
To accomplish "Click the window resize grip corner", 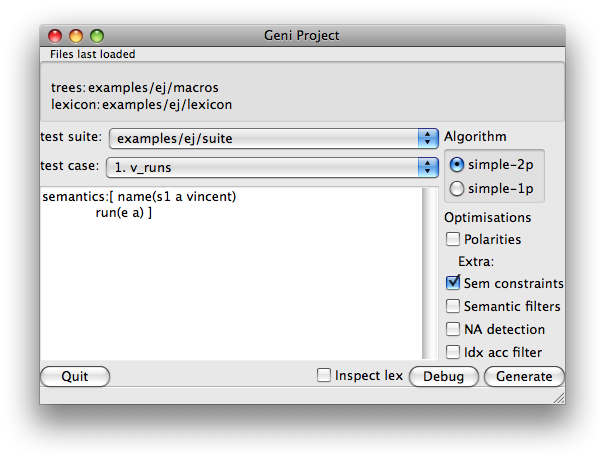I will point(559,398).
